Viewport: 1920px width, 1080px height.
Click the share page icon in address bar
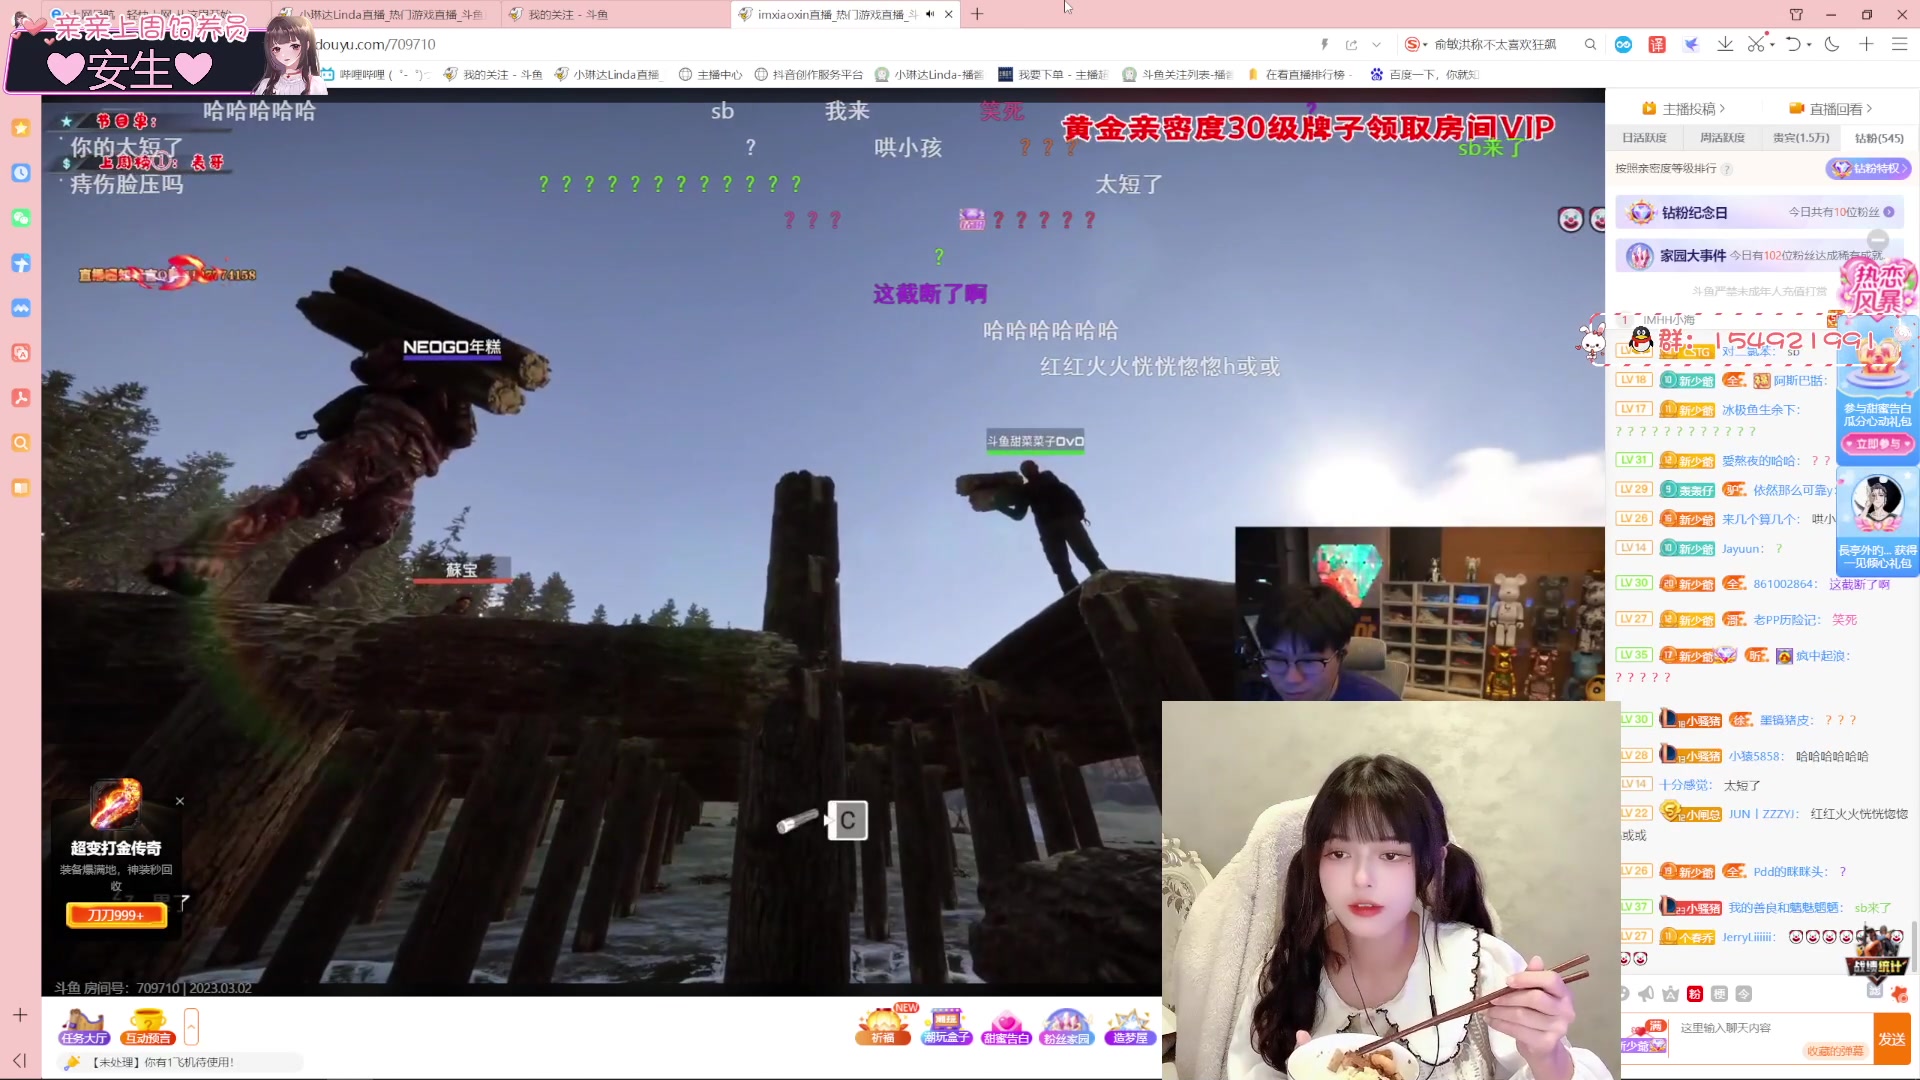pyautogui.click(x=1351, y=44)
